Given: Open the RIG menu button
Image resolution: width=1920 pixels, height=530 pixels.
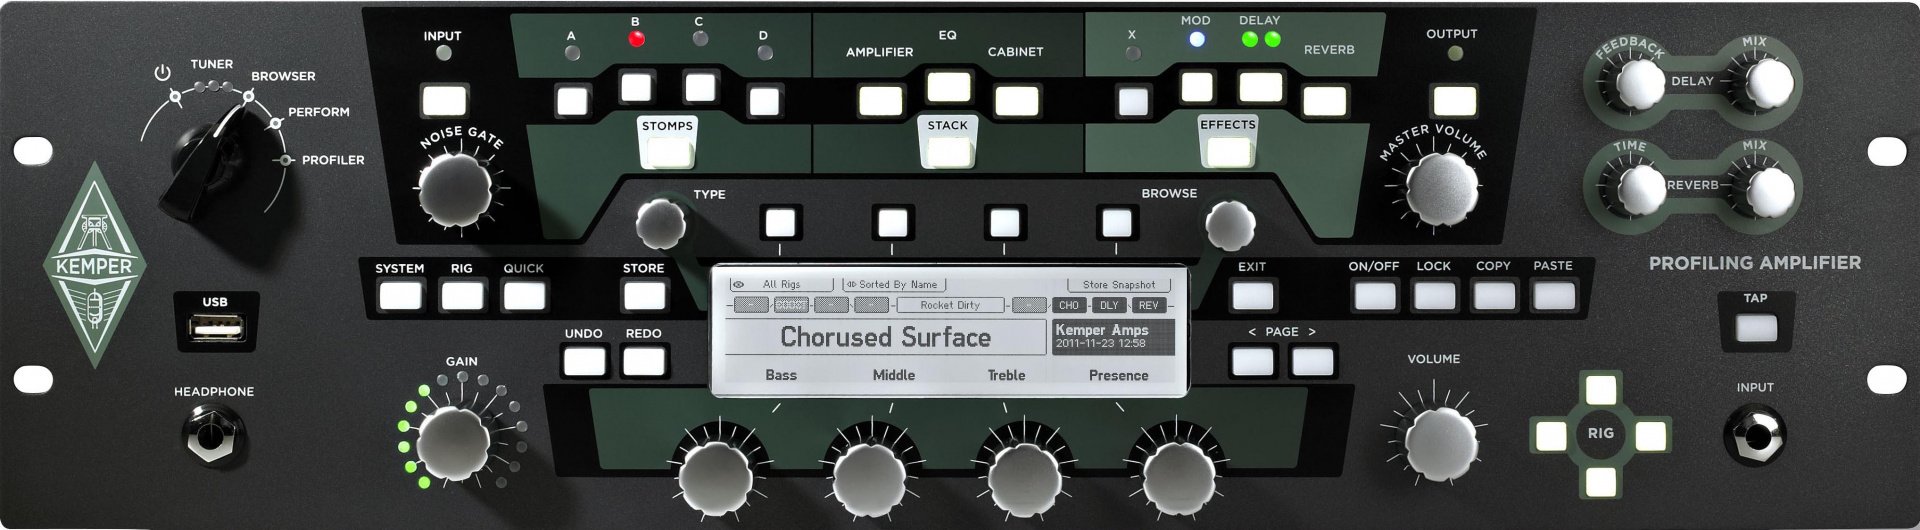Looking at the screenshot, I should click(x=462, y=295).
